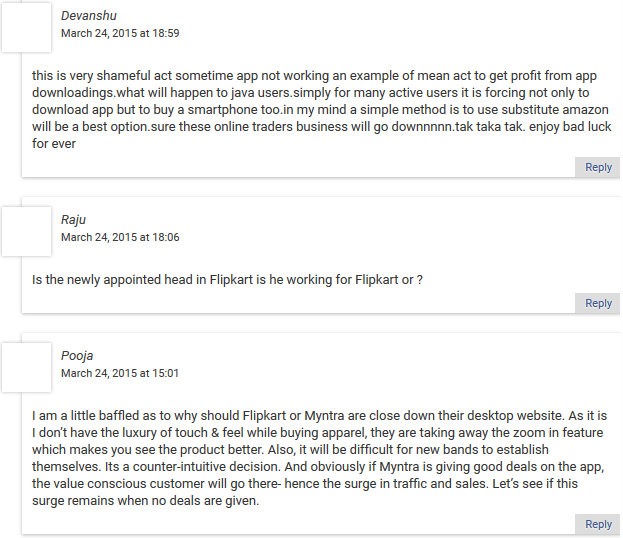Click the 18:06 timestamp on Raju's comment
This screenshot has height=538, width=623.
120,237
